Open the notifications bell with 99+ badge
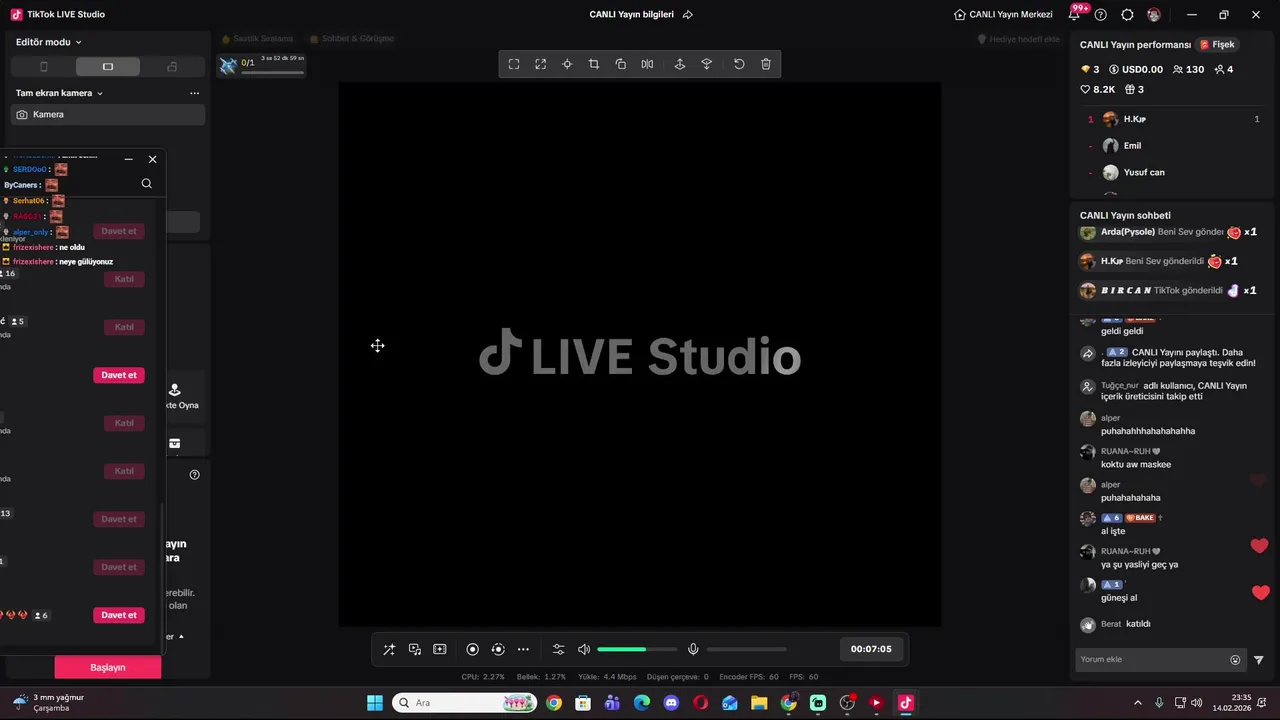1280x720 pixels. (1075, 14)
